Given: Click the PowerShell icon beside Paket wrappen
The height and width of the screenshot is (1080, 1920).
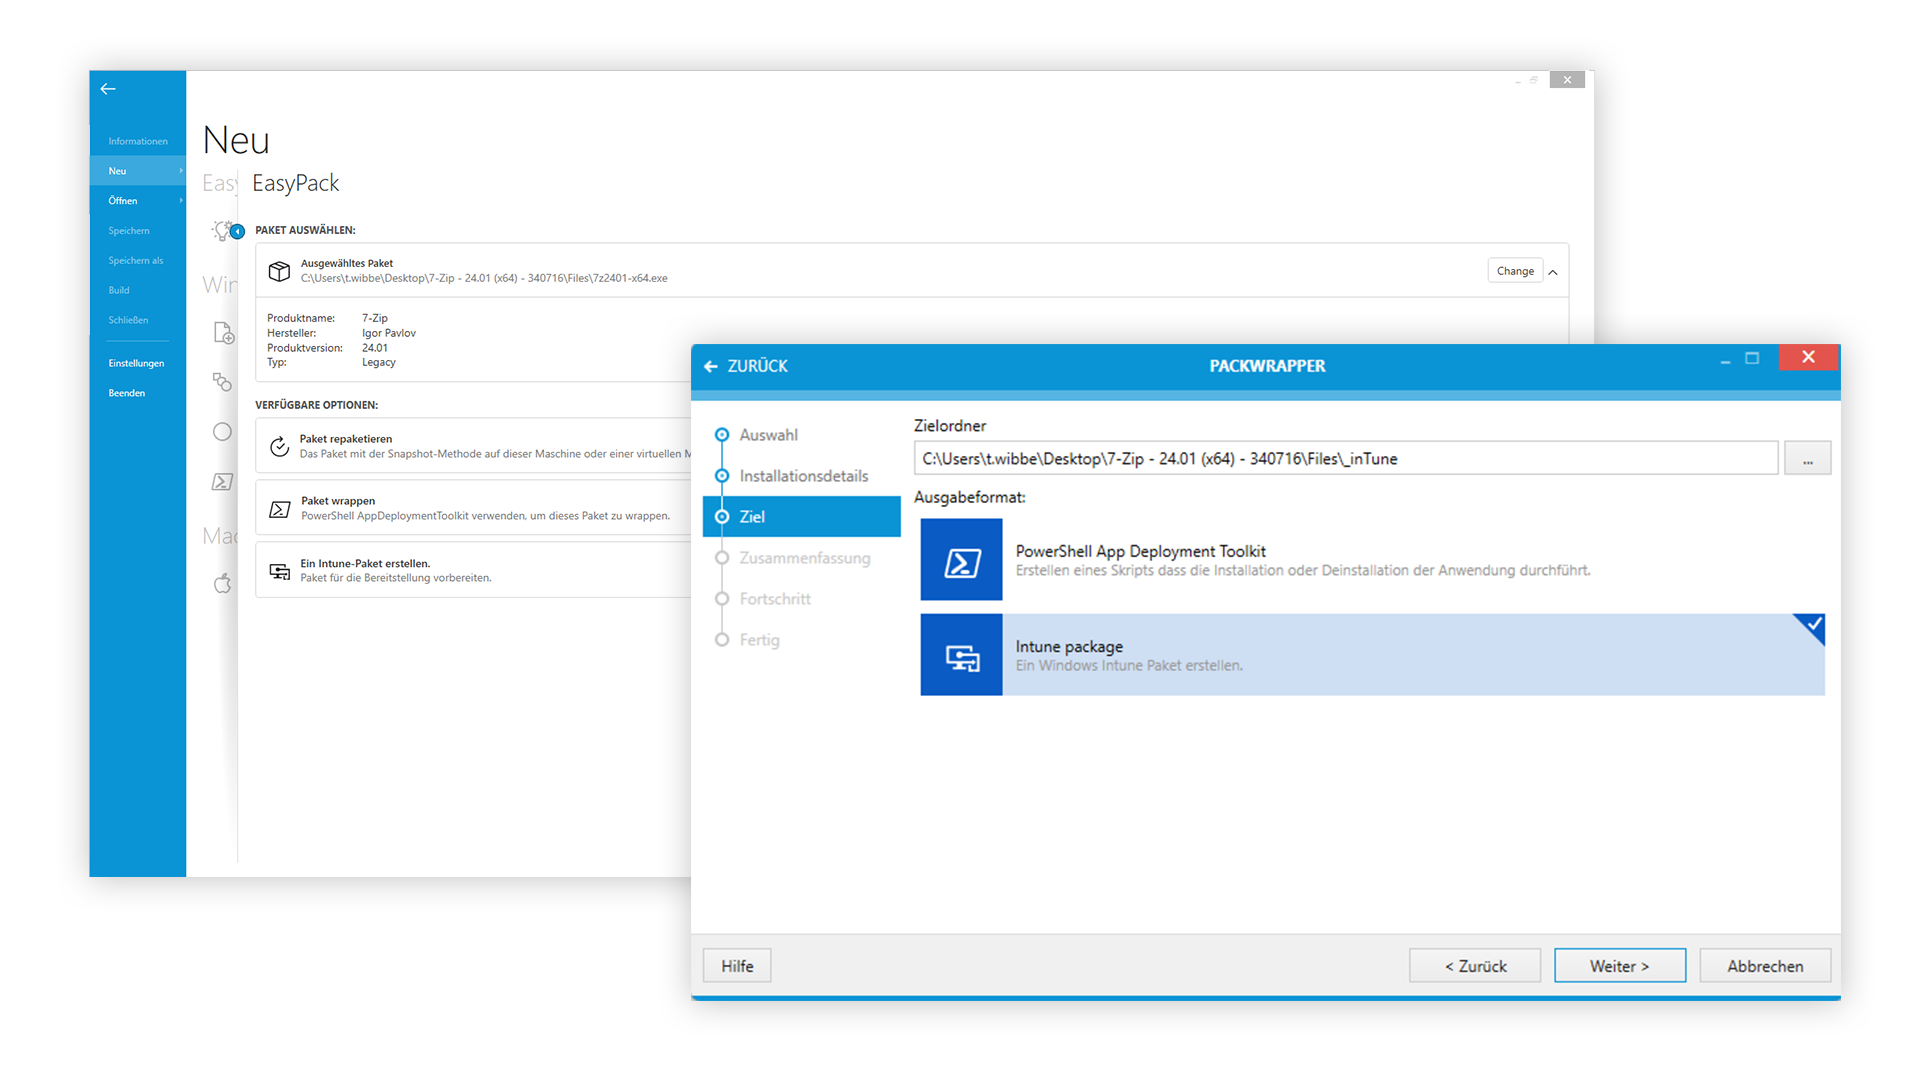Looking at the screenshot, I should [279, 509].
